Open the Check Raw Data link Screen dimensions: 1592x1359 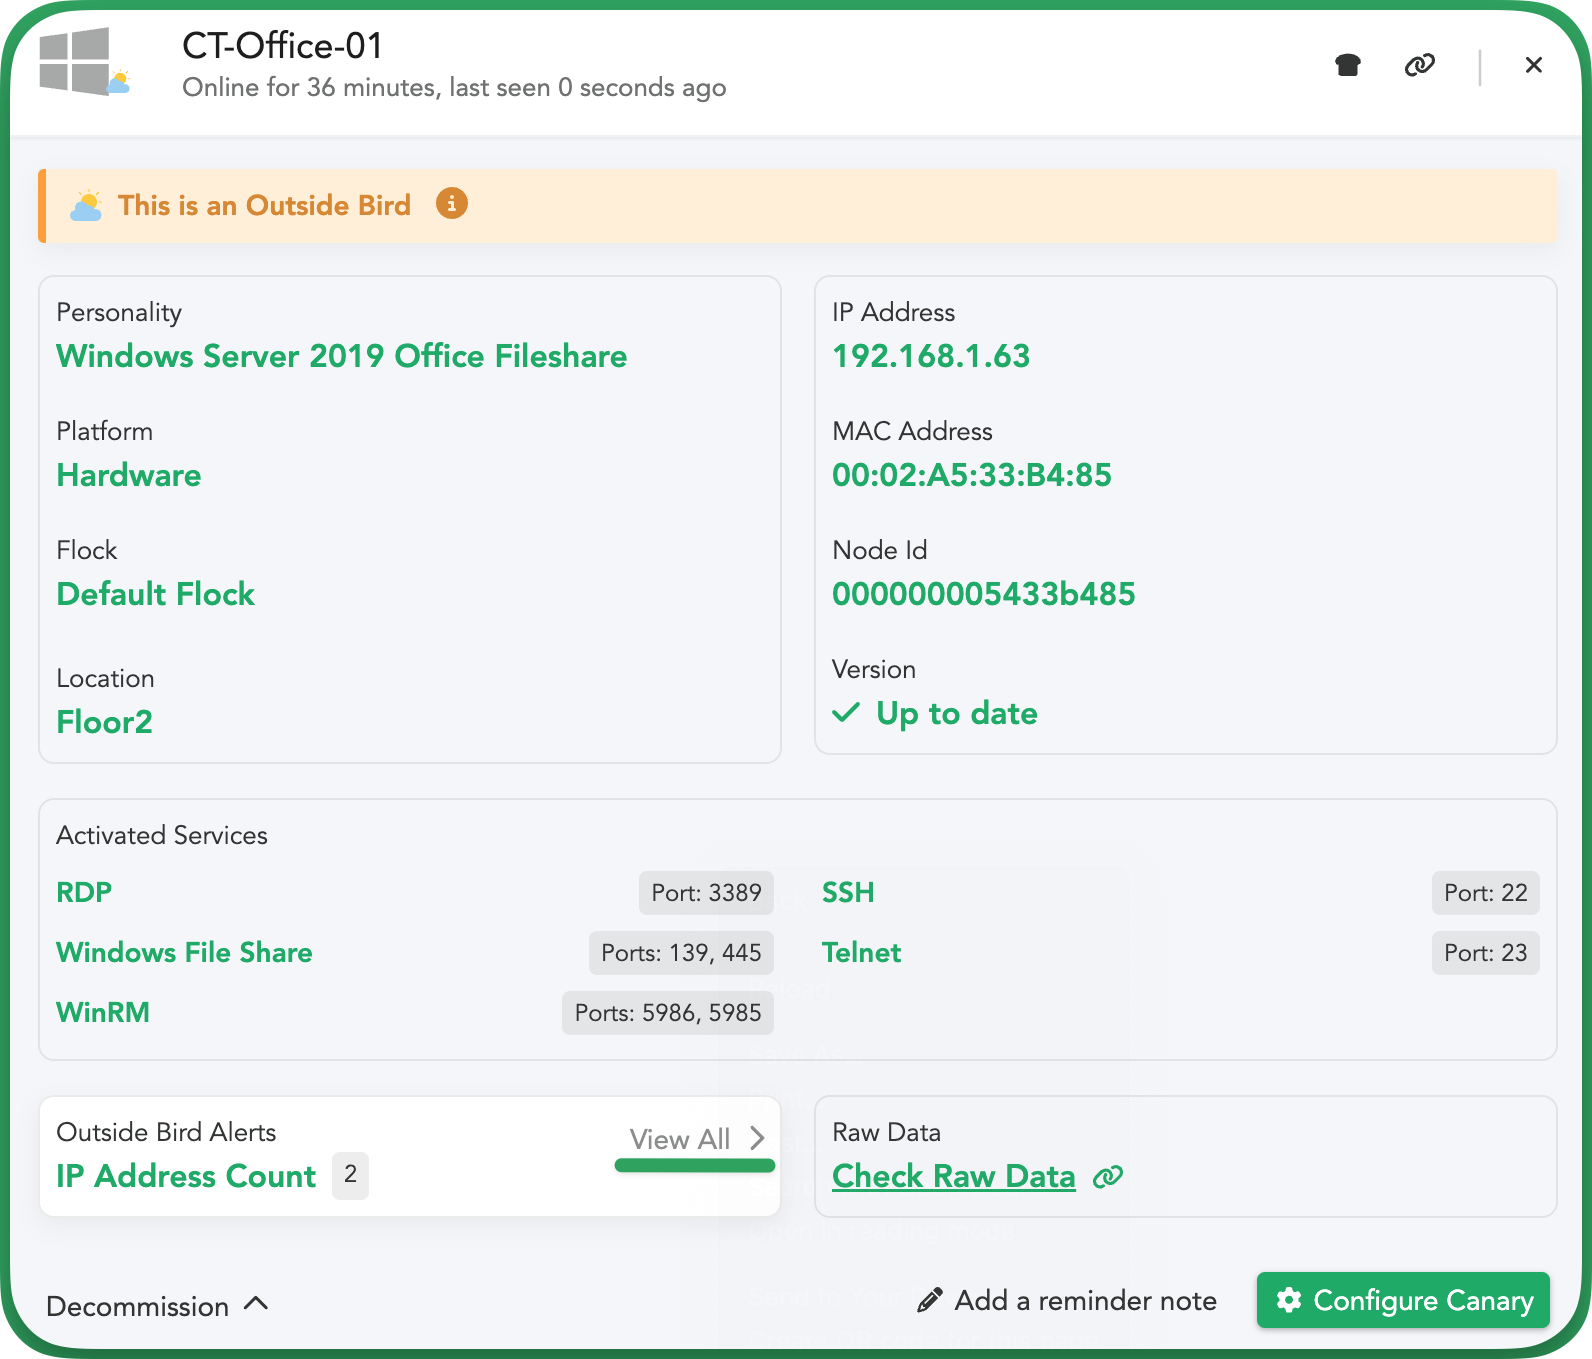pos(953,1177)
